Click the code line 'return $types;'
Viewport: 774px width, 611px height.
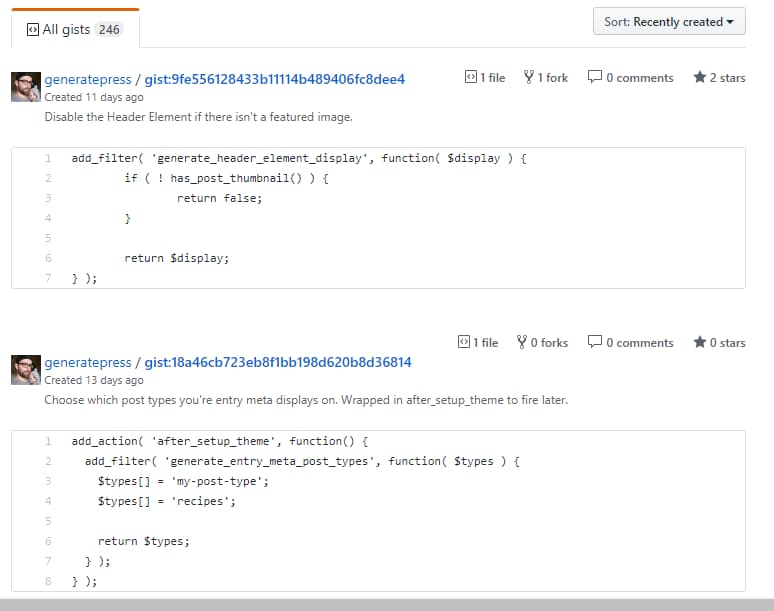(144, 541)
